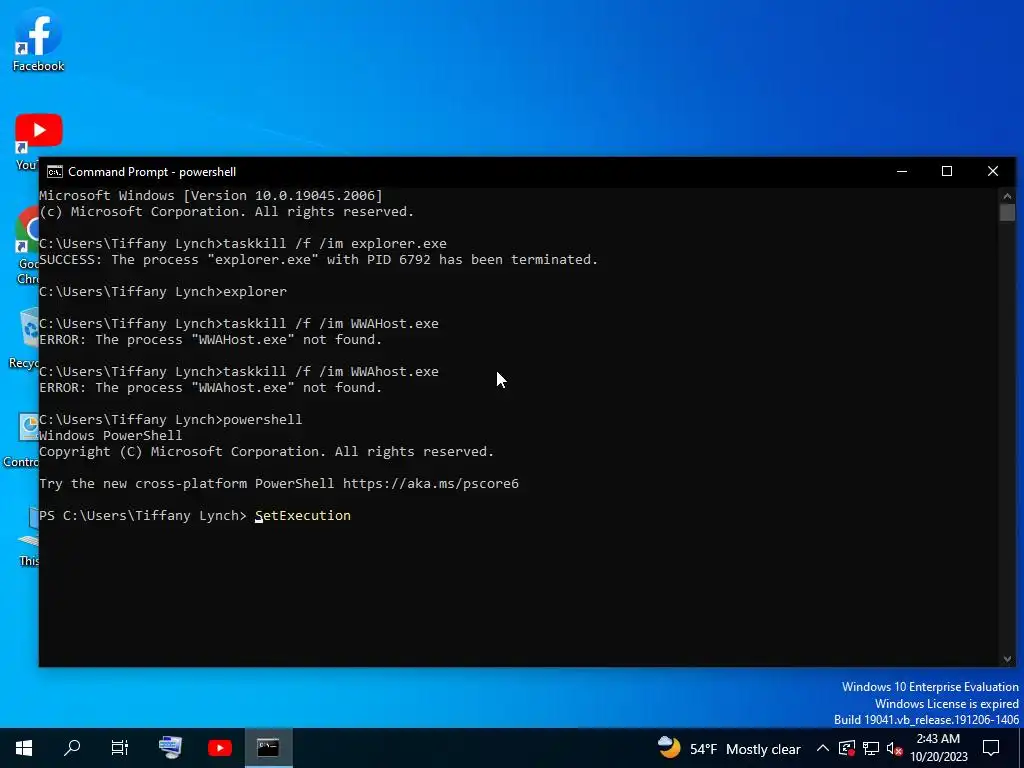Maximize the Command Prompt window

click(x=947, y=171)
